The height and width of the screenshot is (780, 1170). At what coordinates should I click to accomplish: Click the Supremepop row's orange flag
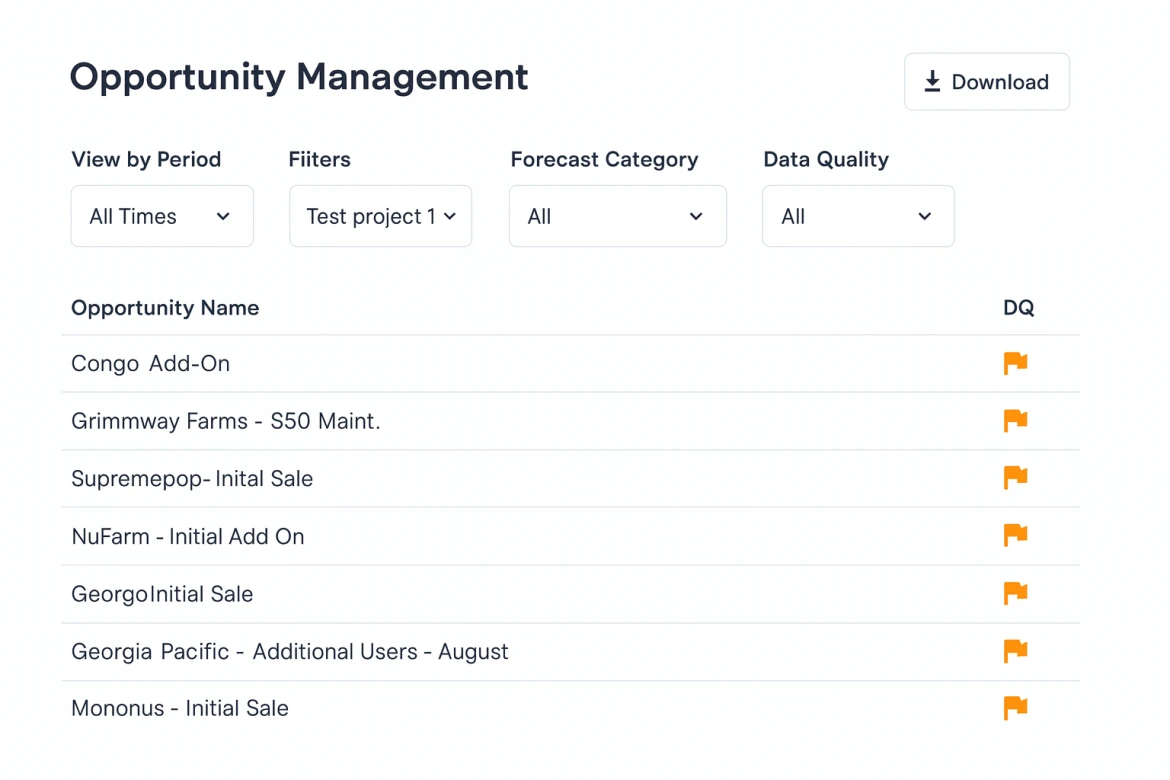tap(1015, 478)
